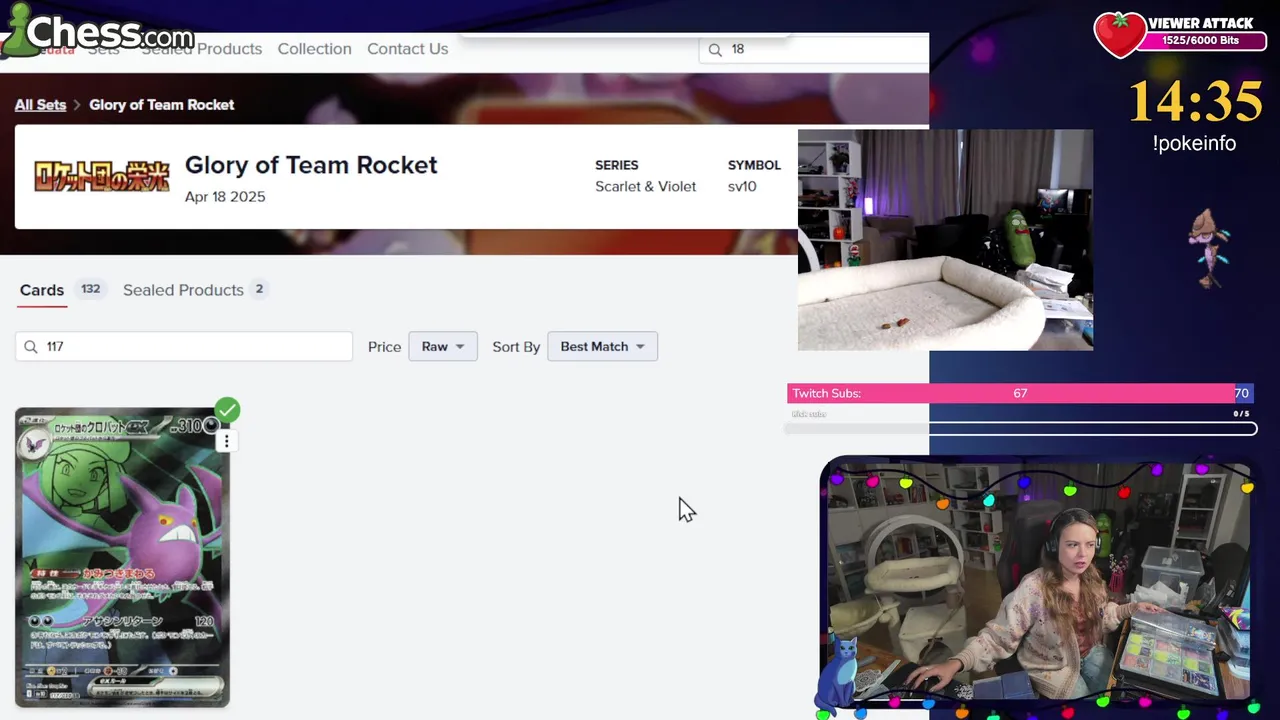This screenshot has width=1280, height=720.
Task: Go back to All Sets breadcrumb
Action: 40,105
